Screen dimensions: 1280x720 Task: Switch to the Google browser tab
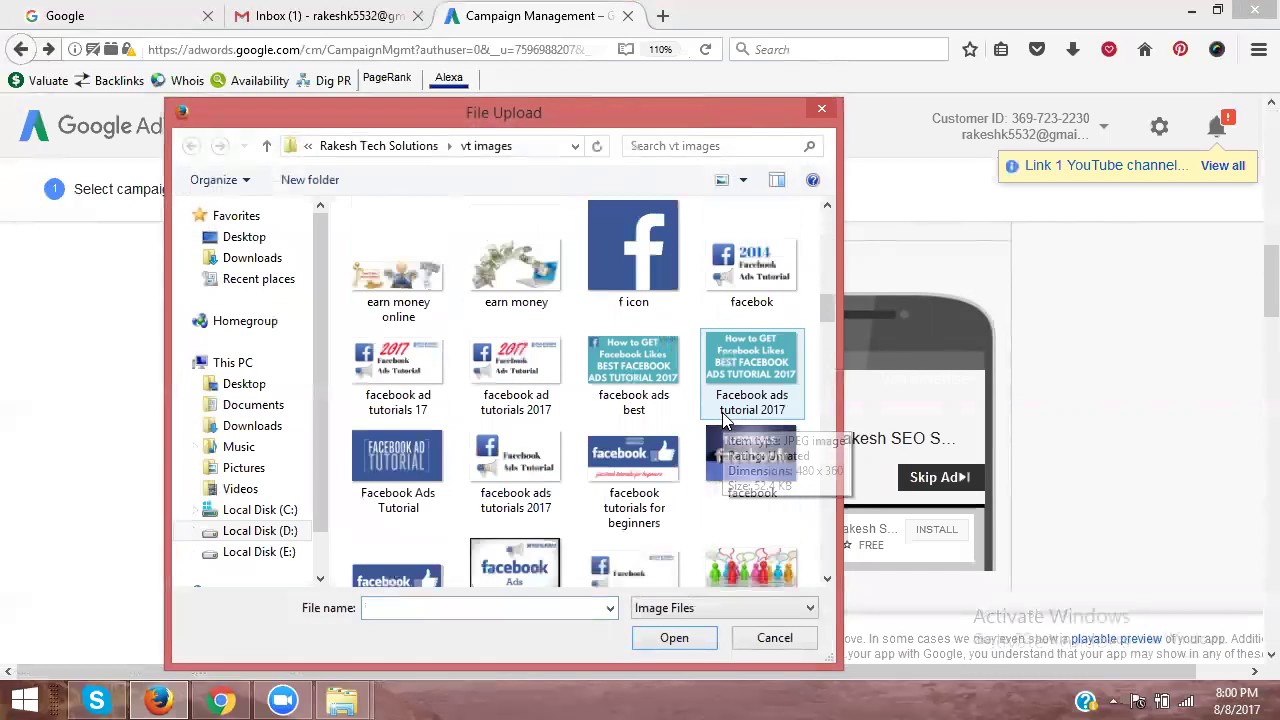tap(120, 16)
